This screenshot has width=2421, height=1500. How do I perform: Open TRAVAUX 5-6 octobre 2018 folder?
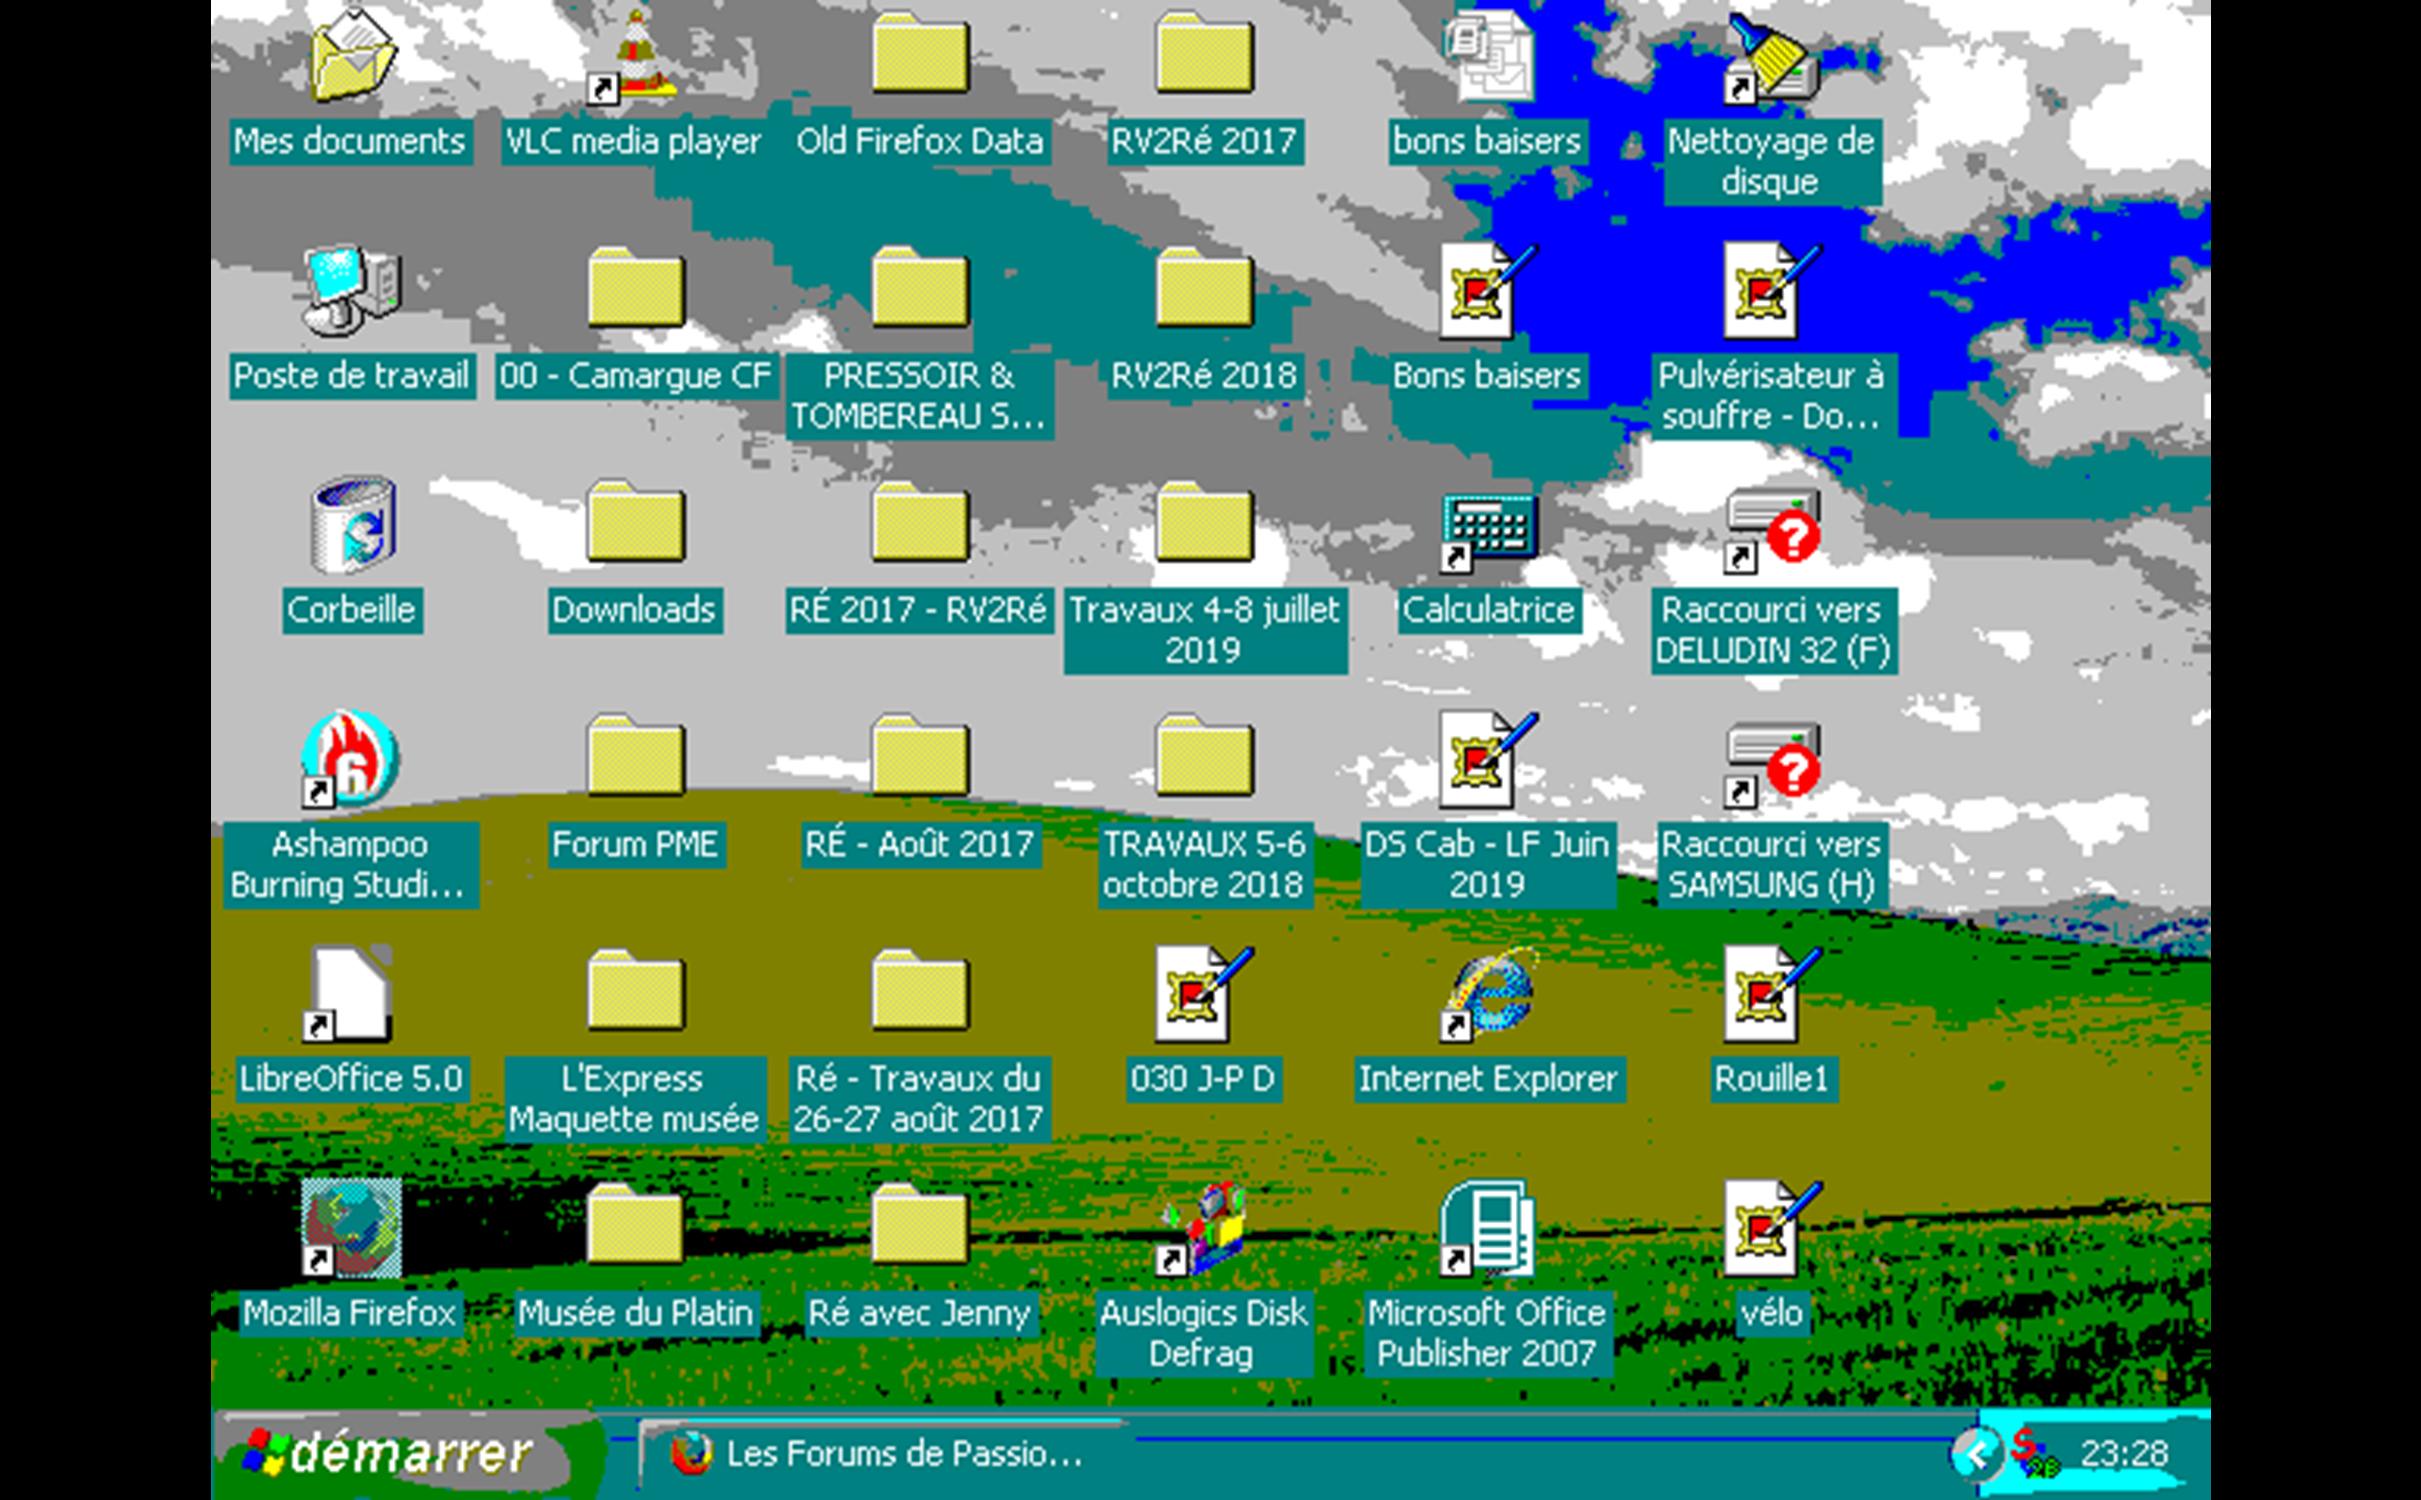[1203, 757]
